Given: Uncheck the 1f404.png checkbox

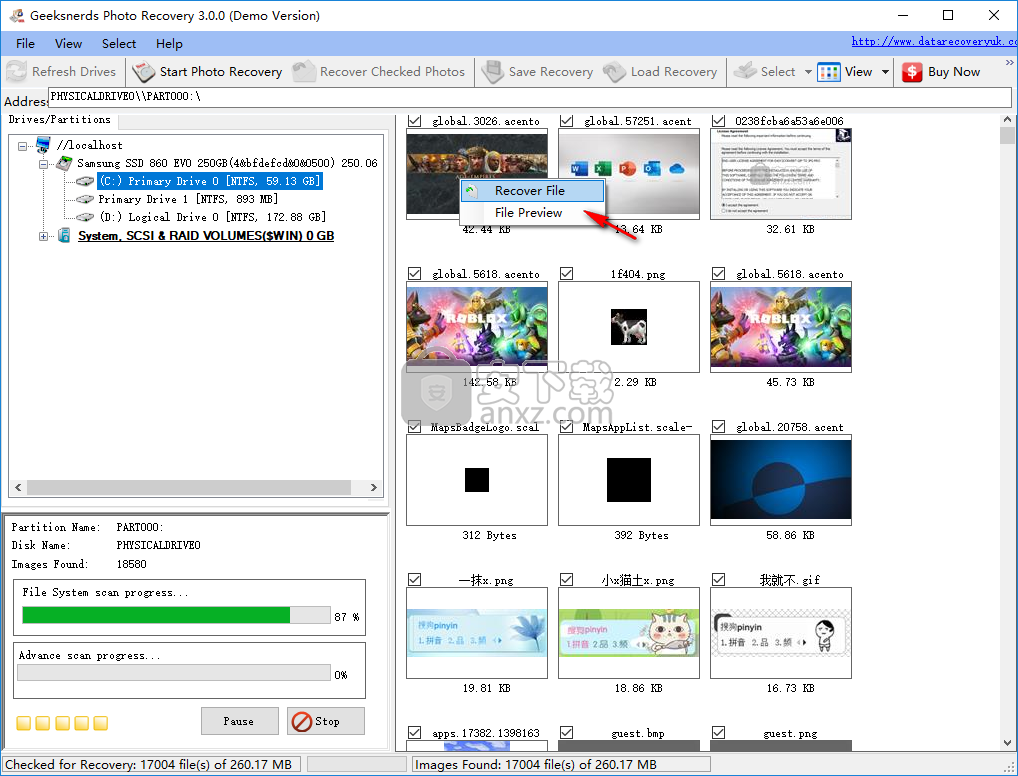Looking at the screenshot, I should coord(566,273).
